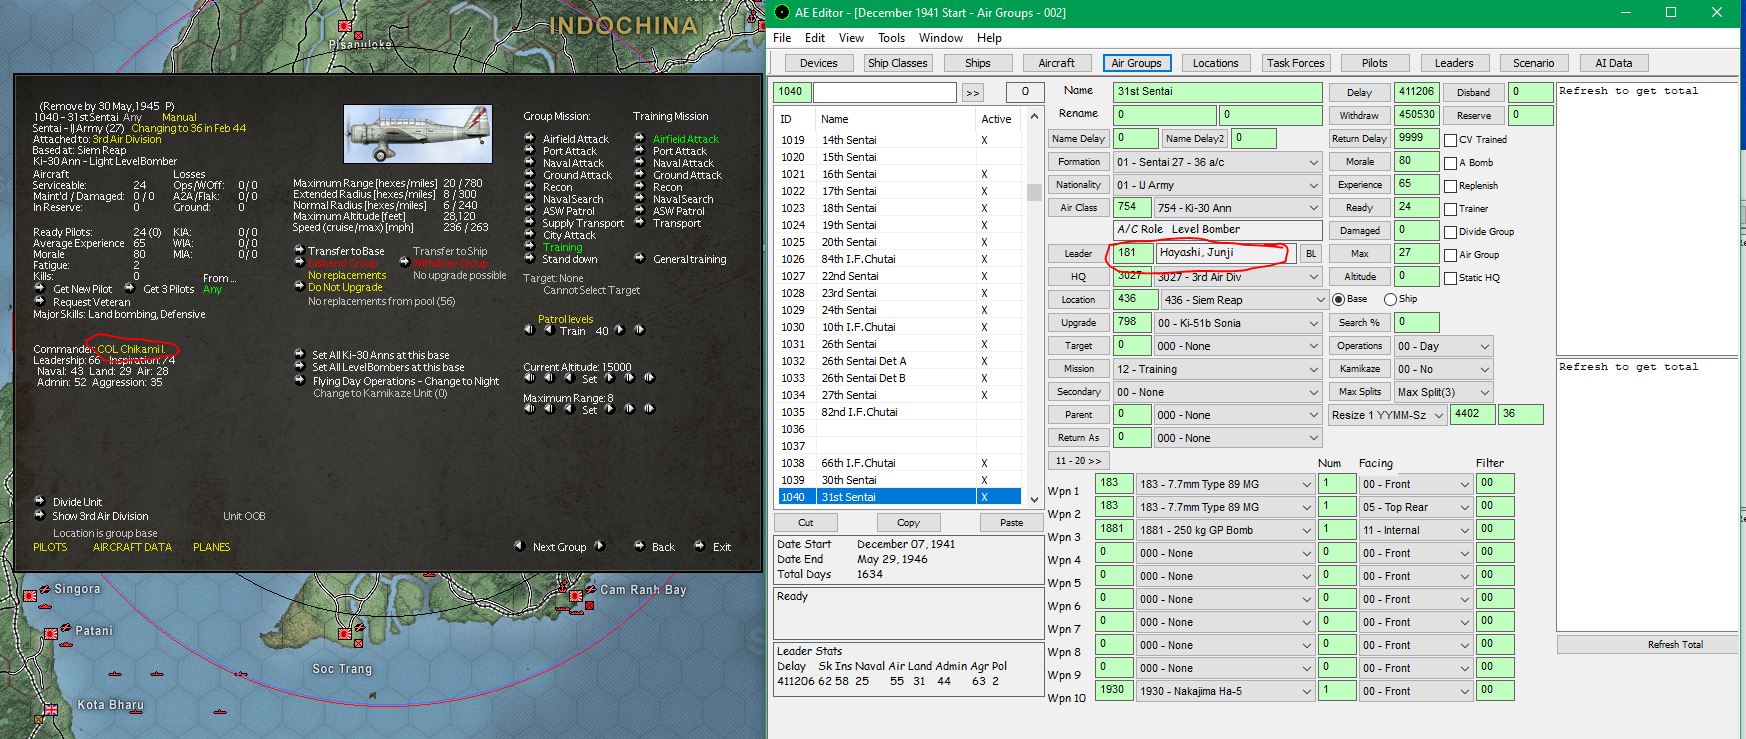Click the Copy button
This screenshot has height=739, width=1746.
pos(908,523)
